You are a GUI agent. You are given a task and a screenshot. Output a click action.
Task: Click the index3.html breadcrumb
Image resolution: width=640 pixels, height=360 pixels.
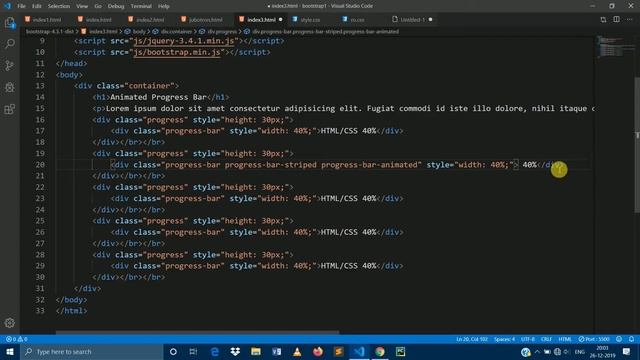pos(103,31)
